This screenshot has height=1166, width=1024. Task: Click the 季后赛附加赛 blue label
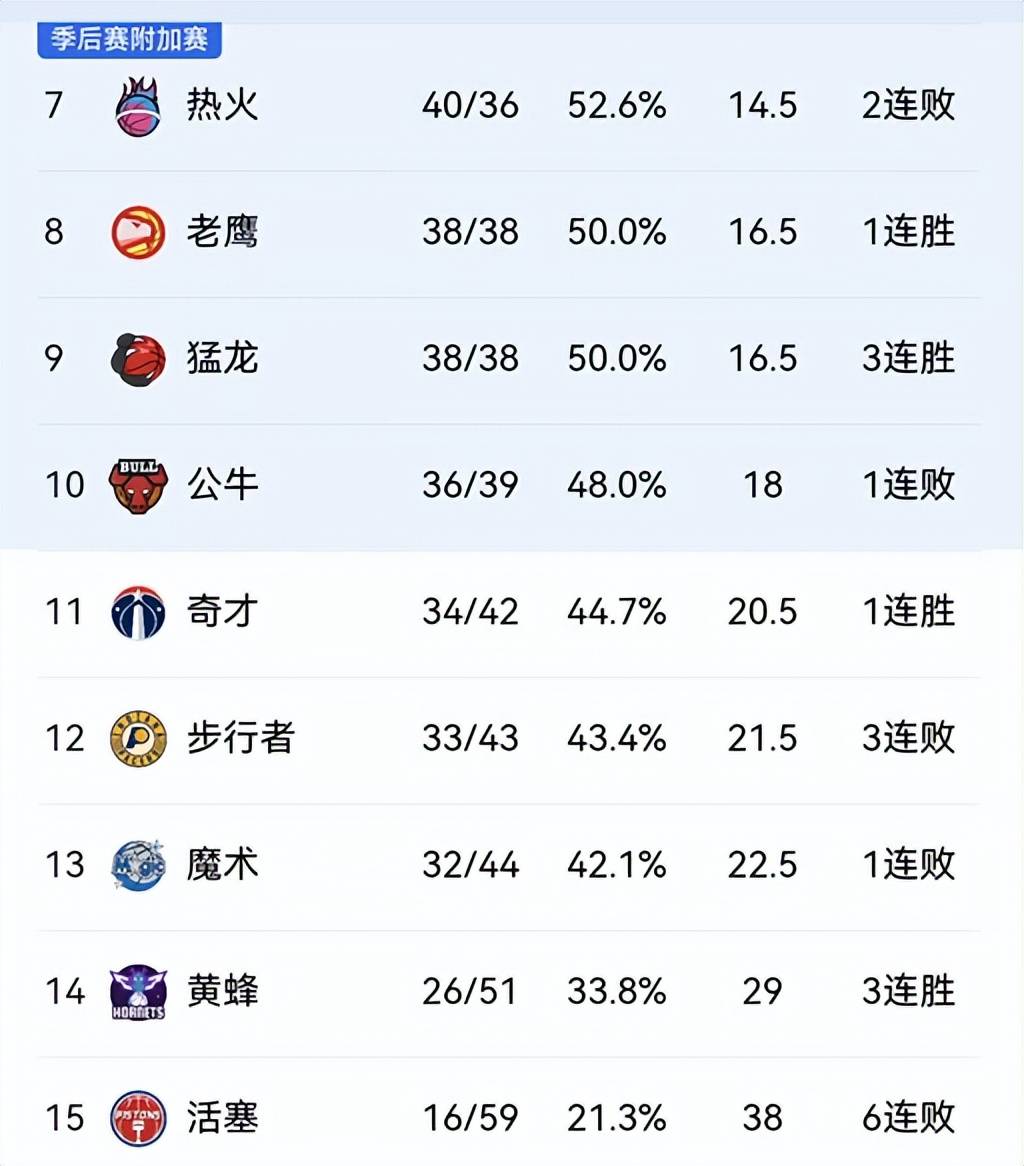129,39
